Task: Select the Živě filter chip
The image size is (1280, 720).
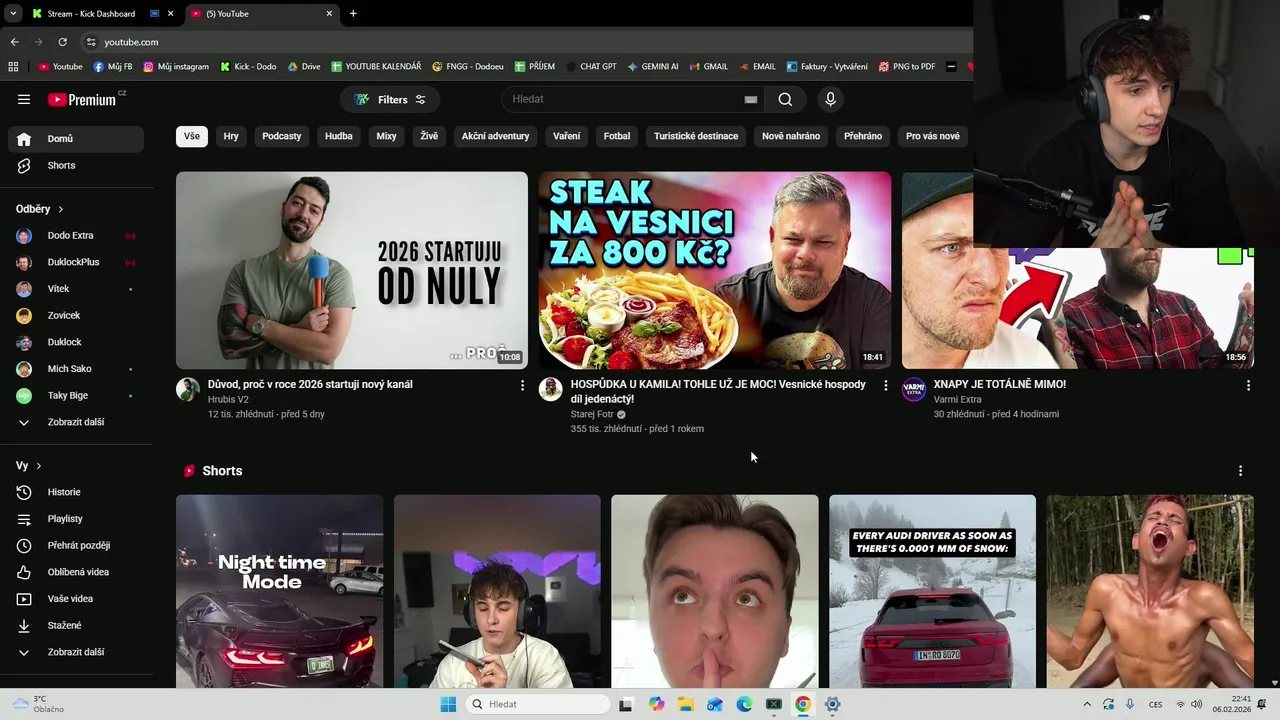Action: 429,136
